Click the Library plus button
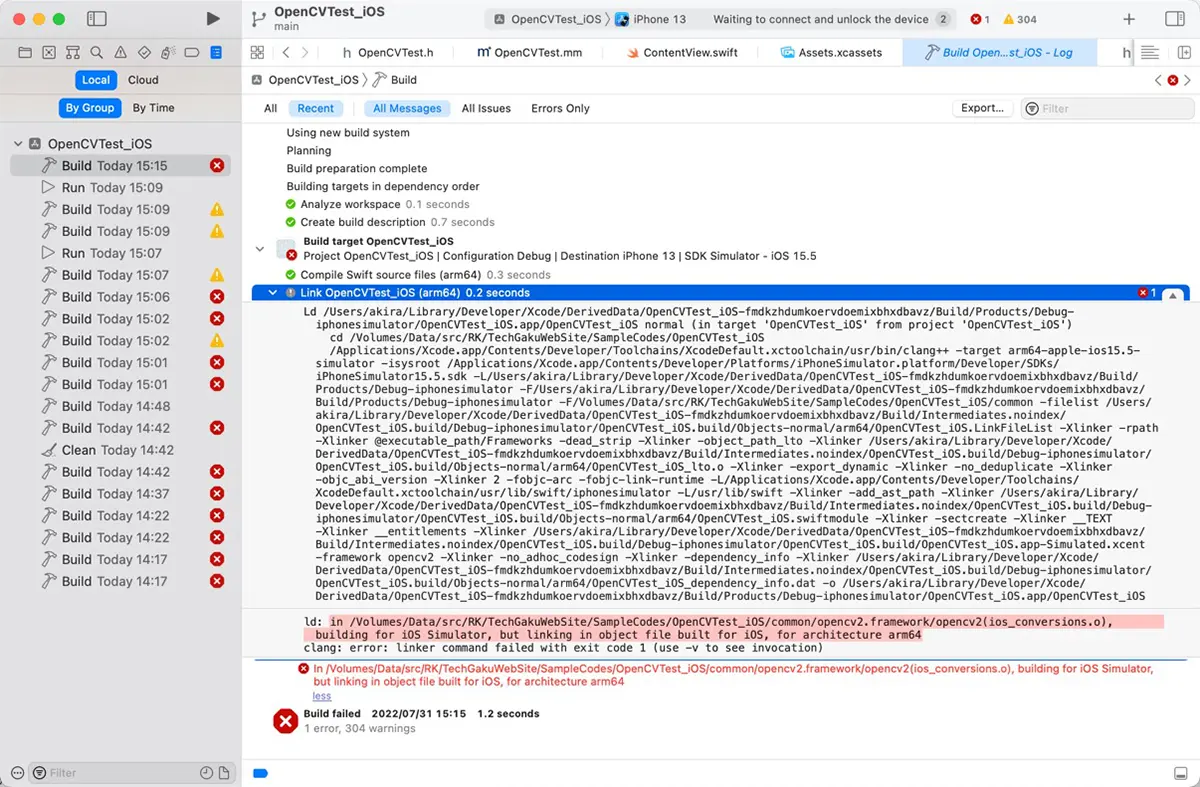 (1129, 18)
